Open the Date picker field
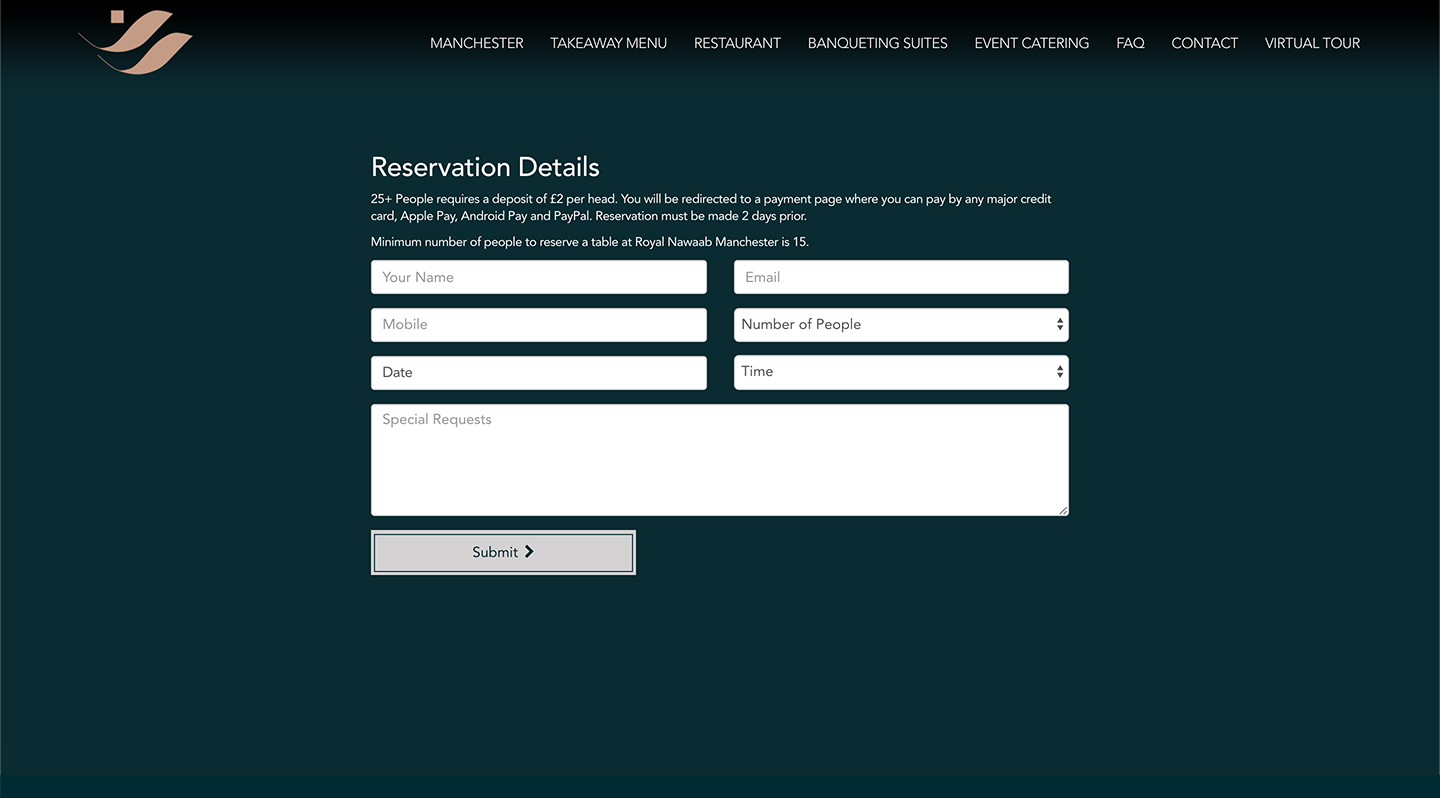The width and height of the screenshot is (1440, 798). (x=538, y=373)
